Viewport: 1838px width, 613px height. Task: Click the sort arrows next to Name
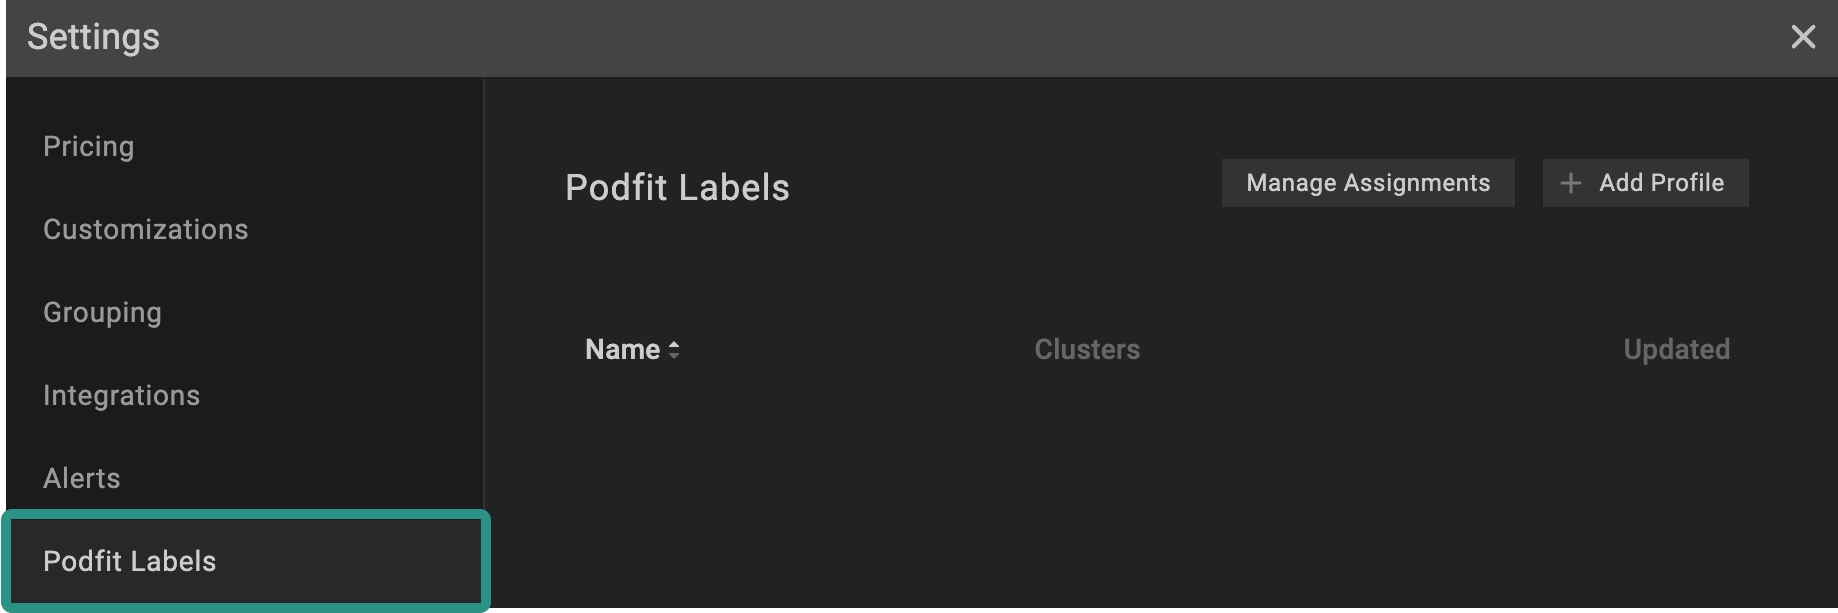[674, 350]
